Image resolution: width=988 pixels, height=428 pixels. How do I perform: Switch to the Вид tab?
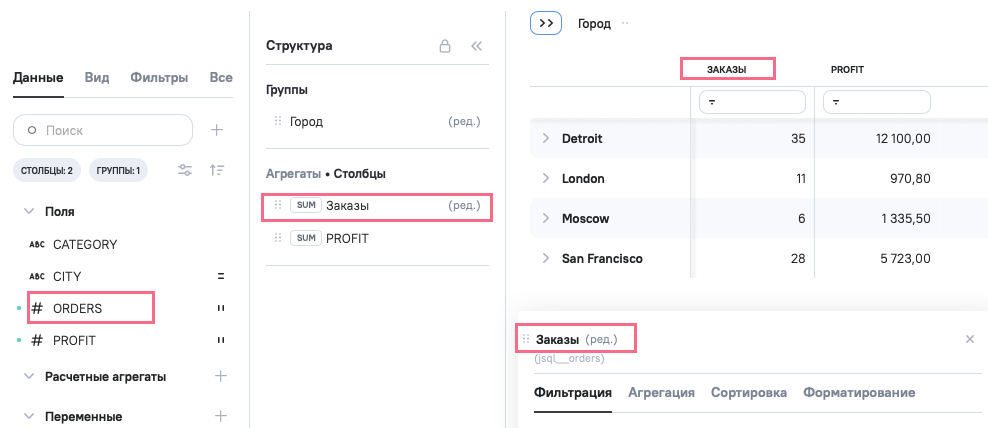click(x=97, y=78)
